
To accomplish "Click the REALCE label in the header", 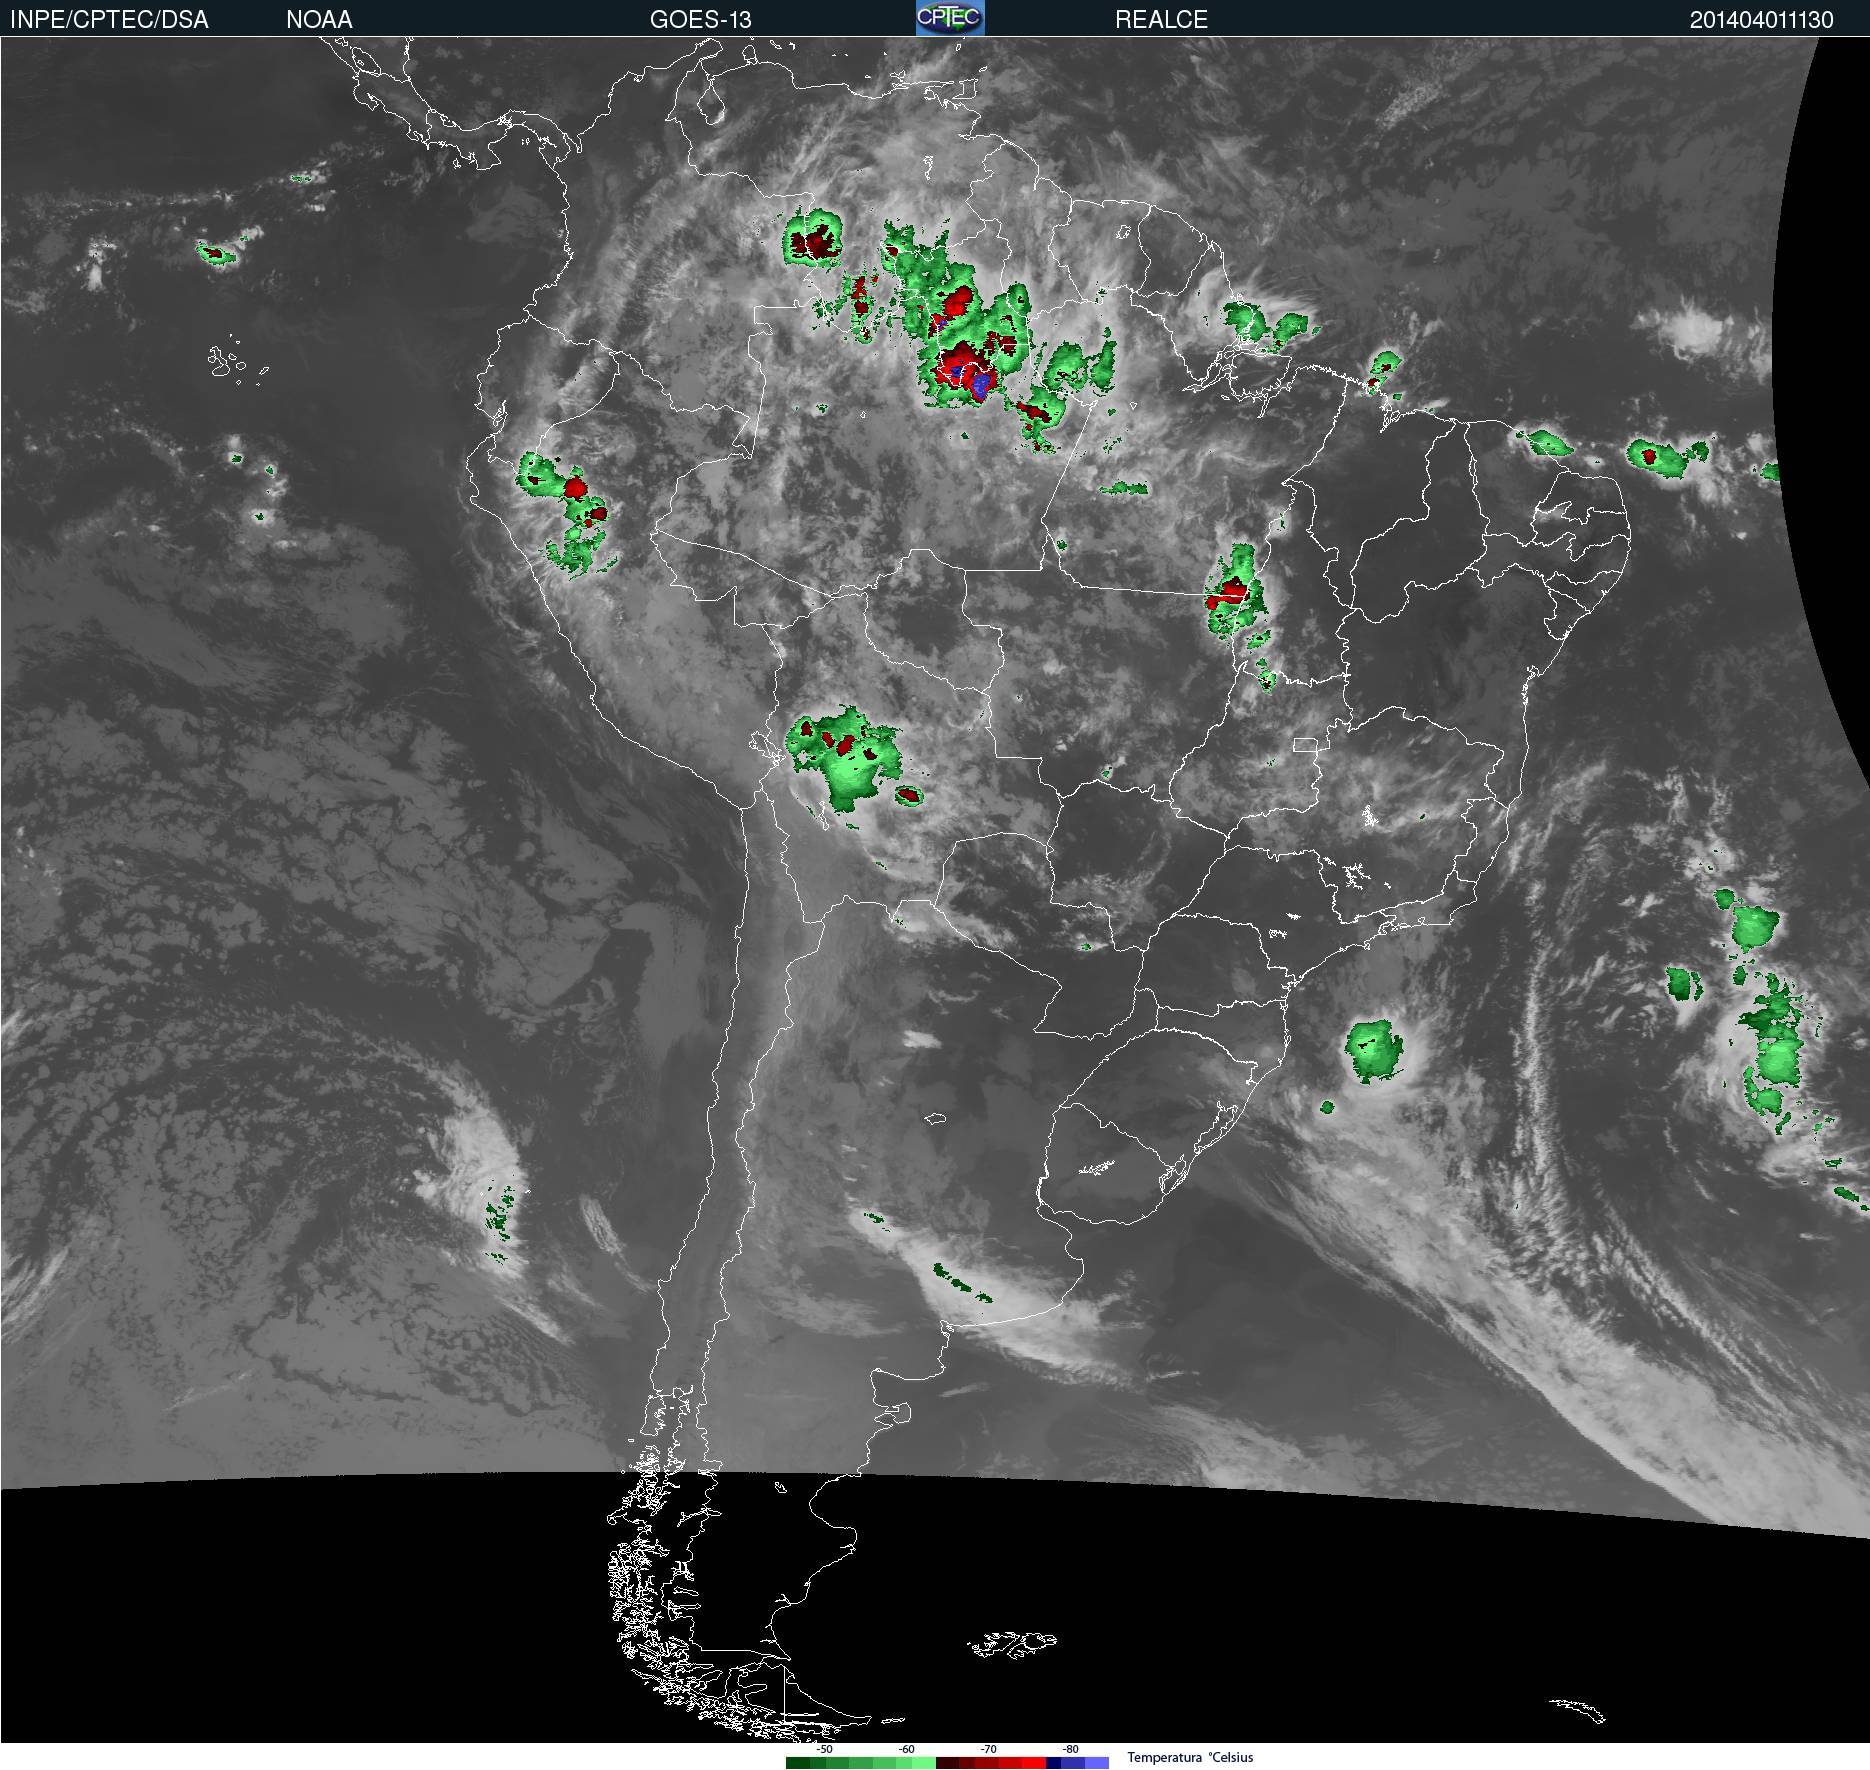I will point(1161,20).
